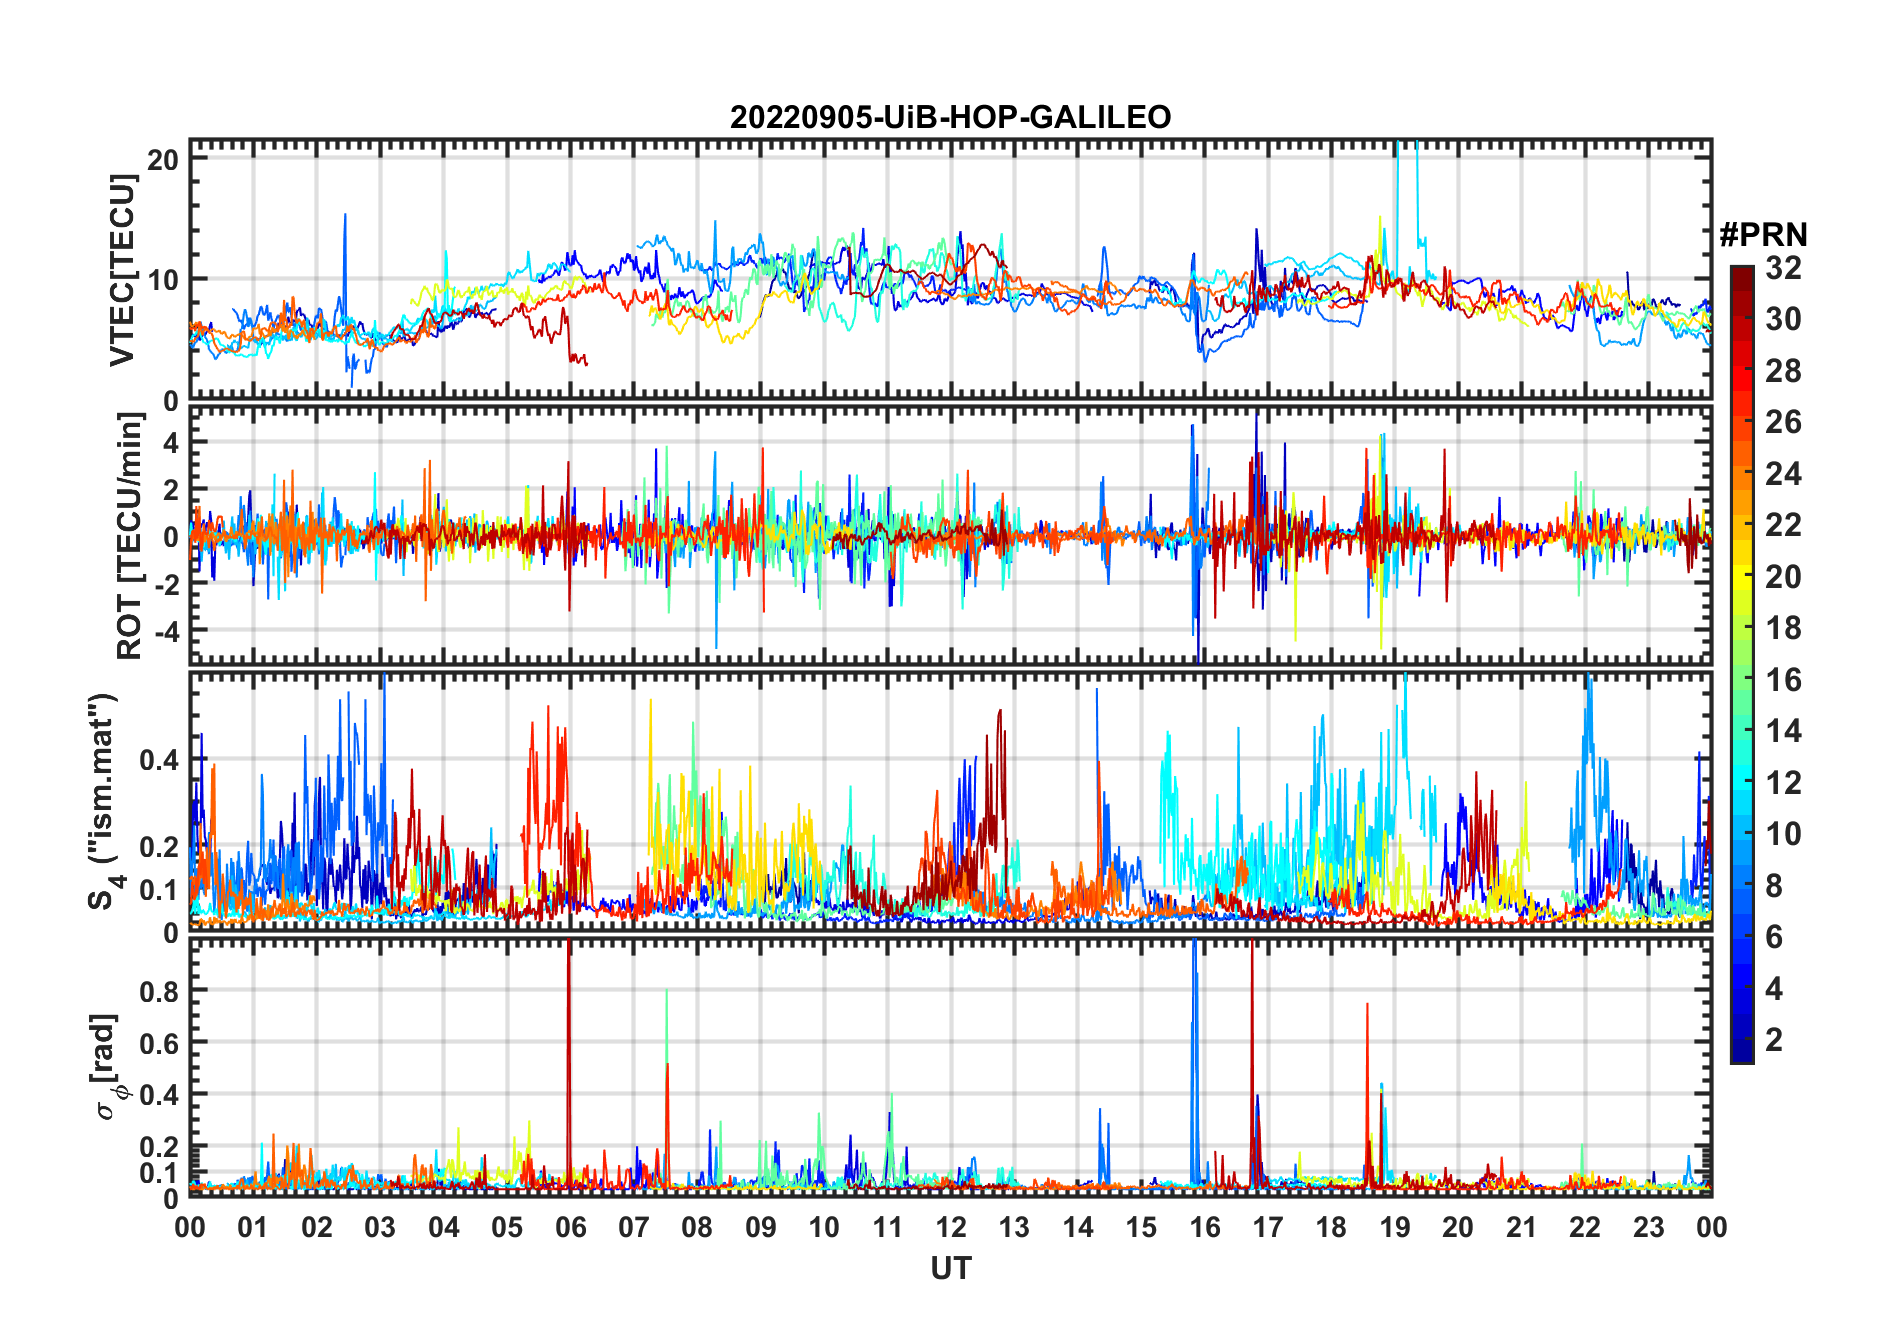Click the plot title 20220905-UiB-HOP-GALILEO
The height and width of the screenshot is (1330, 1902).
tap(950, 118)
